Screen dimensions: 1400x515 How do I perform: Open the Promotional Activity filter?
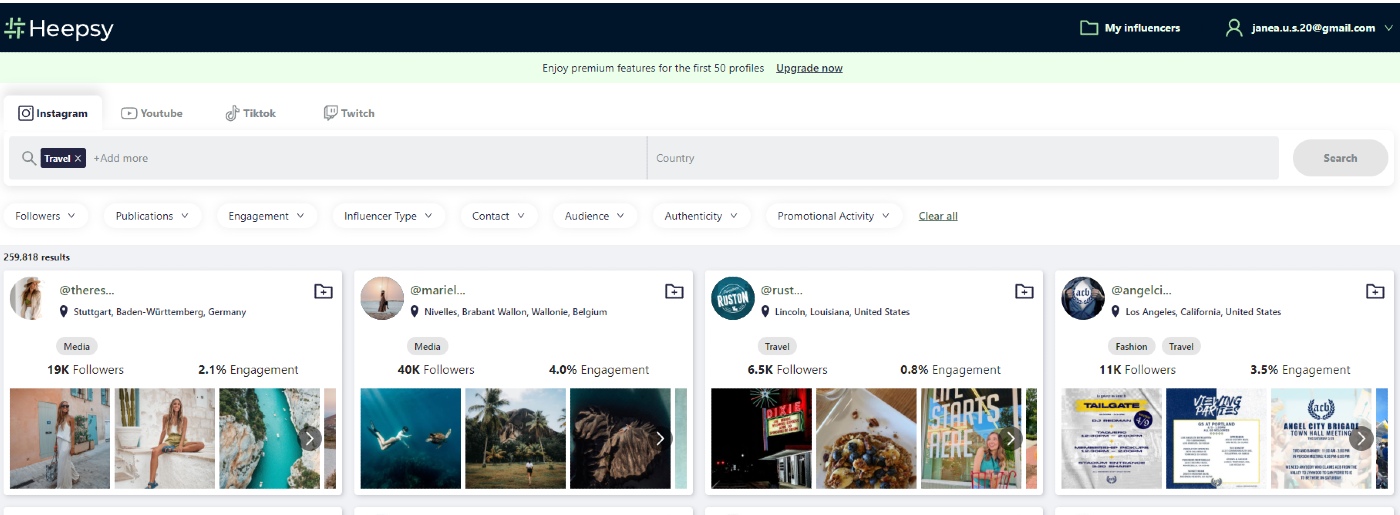833,216
